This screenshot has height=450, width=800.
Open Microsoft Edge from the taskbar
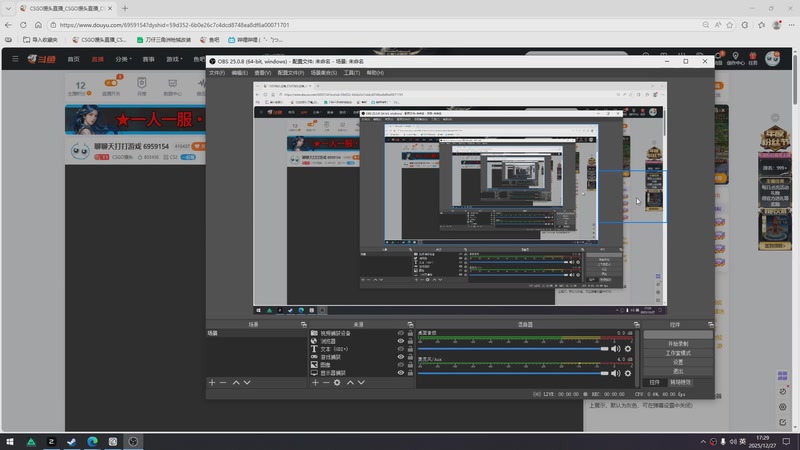pyautogui.click(x=92, y=441)
